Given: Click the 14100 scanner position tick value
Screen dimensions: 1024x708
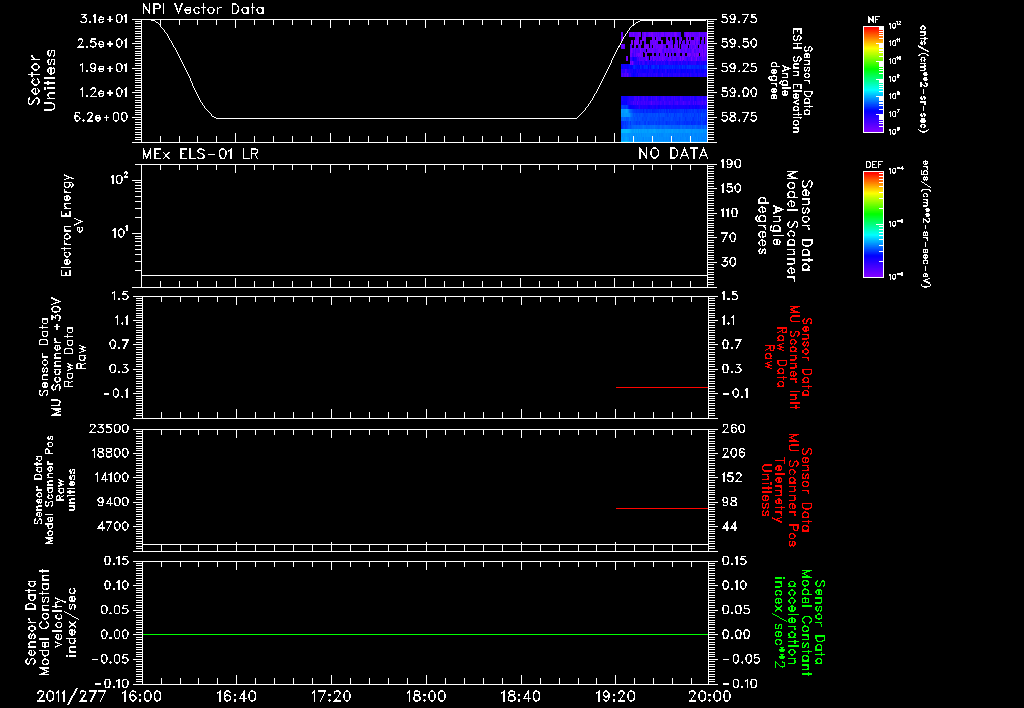Looking at the screenshot, I should click(x=109, y=477).
